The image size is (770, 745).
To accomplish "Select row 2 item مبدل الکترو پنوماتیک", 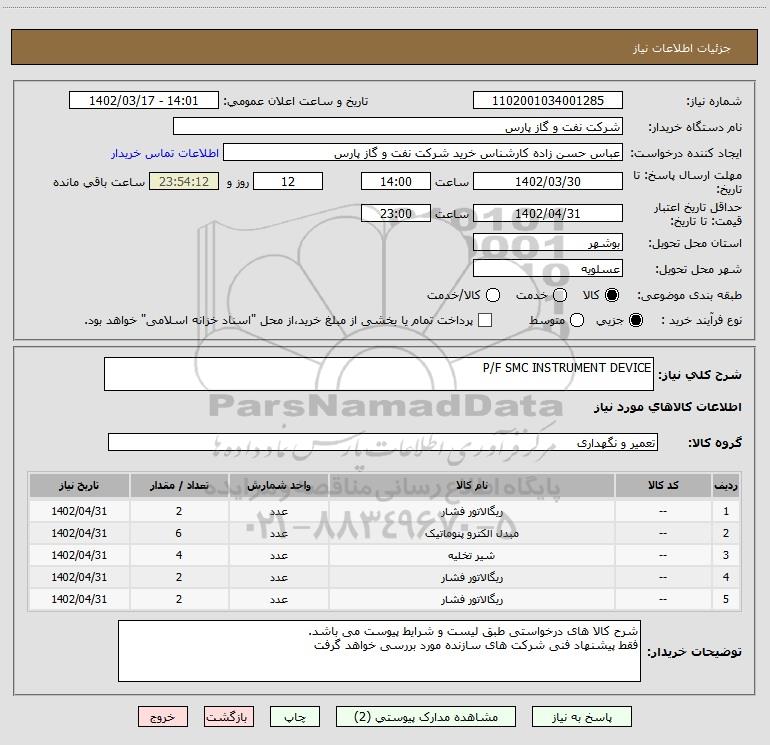I will (471, 533).
